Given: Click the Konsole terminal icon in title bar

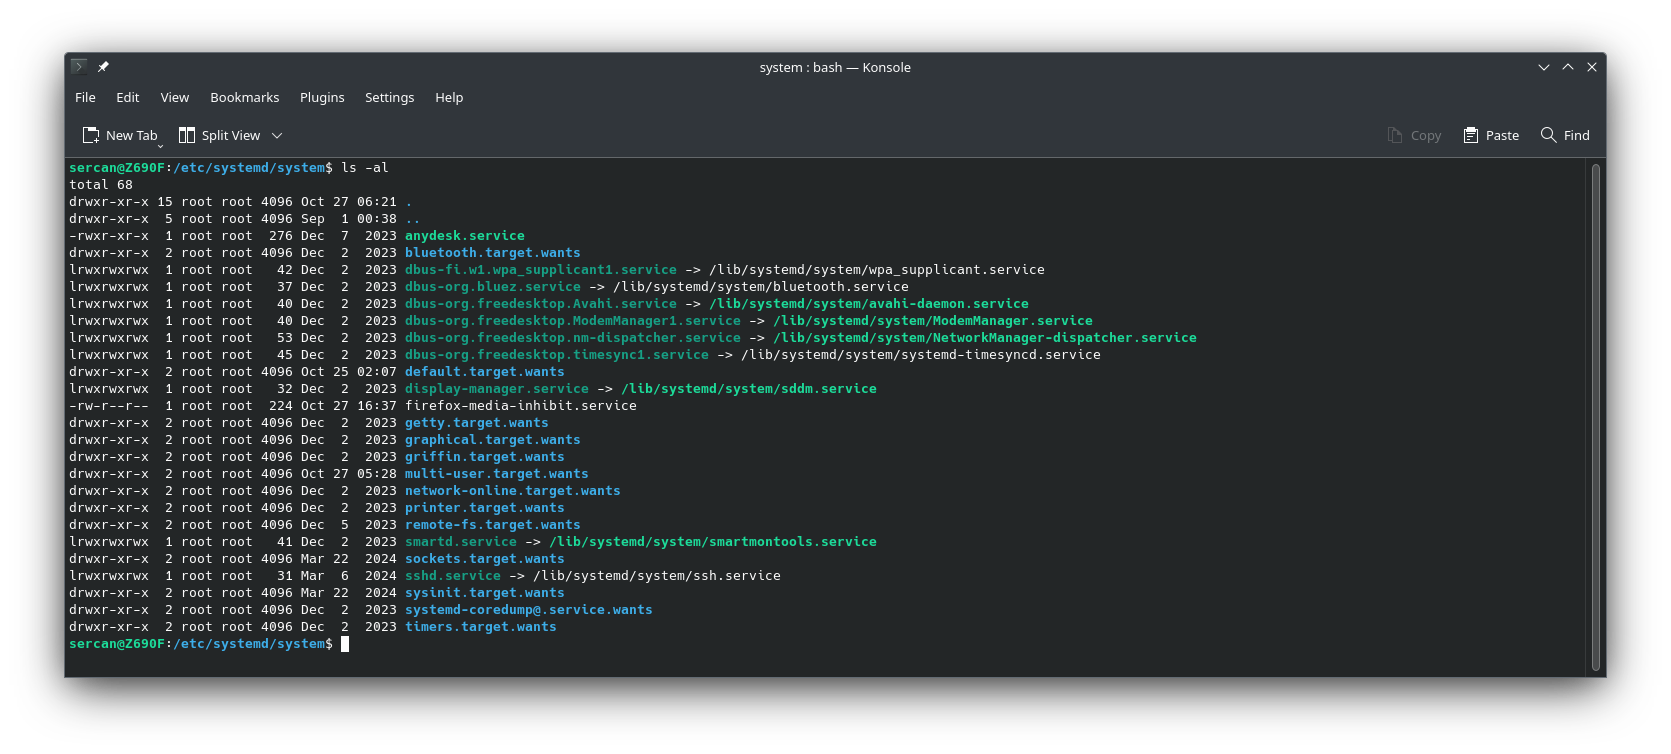Looking at the screenshot, I should pyautogui.click(x=79, y=66).
